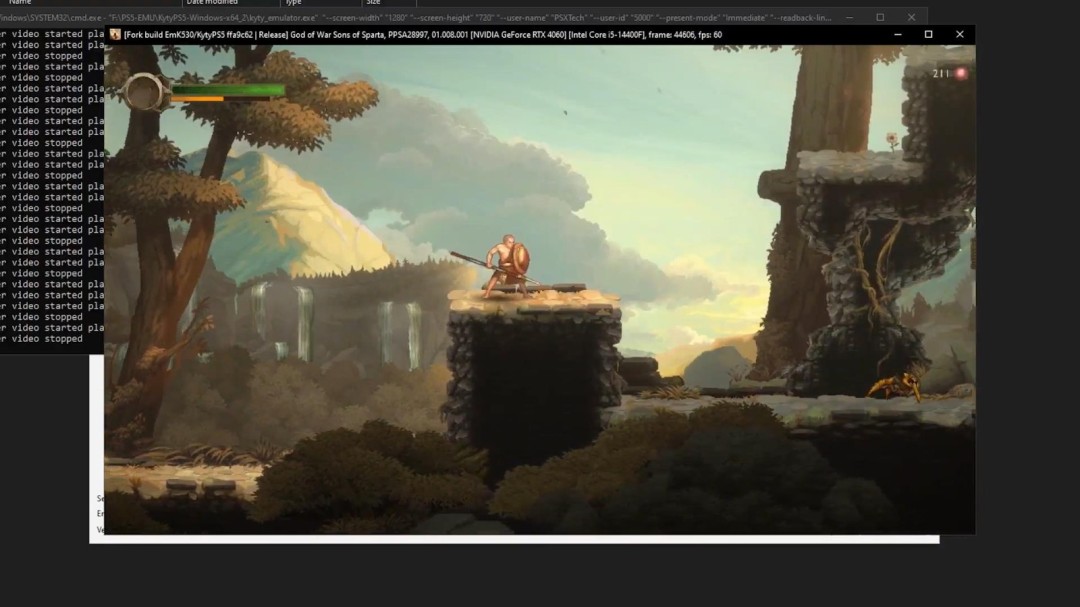This screenshot has width=1080, height=607.
Task: Minimize the God of War emulator window
Action: (x=897, y=34)
